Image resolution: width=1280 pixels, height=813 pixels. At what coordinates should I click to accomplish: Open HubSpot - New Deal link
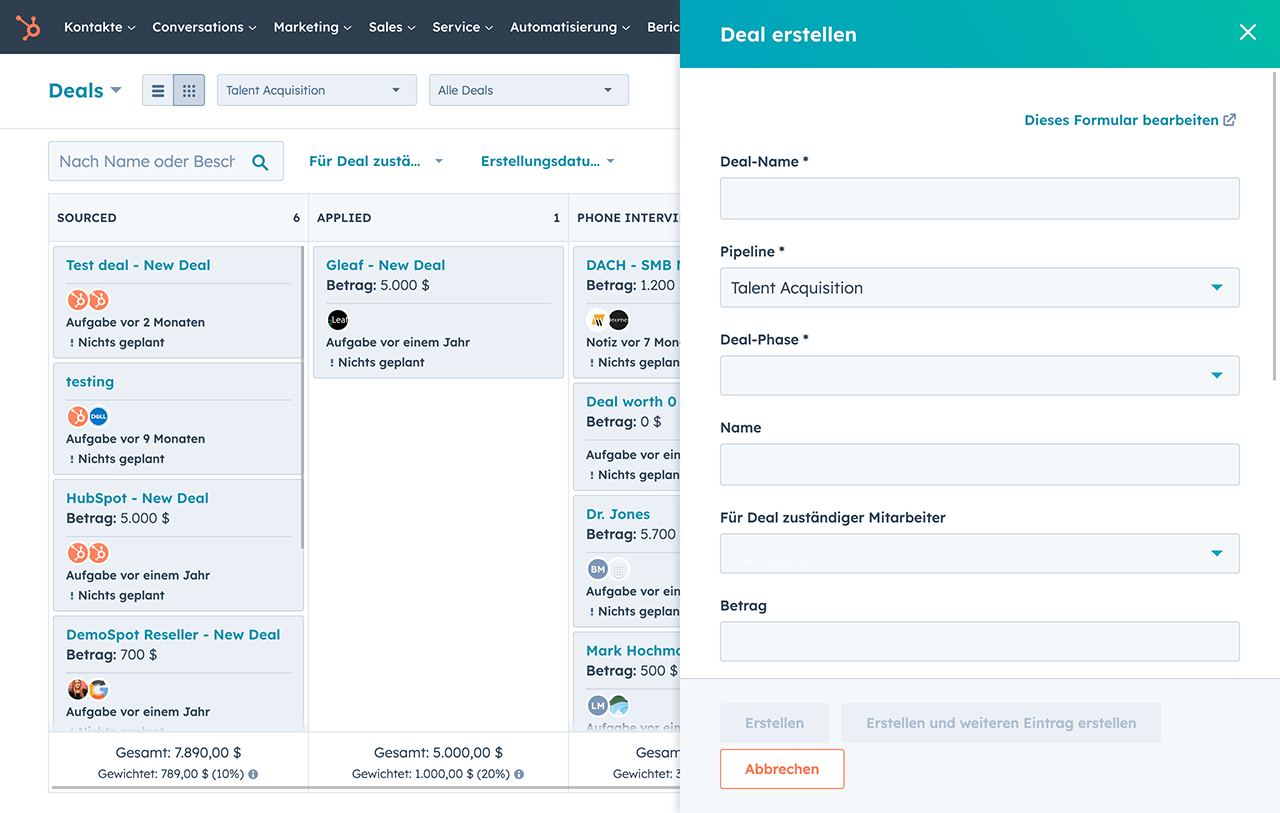tap(137, 498)
